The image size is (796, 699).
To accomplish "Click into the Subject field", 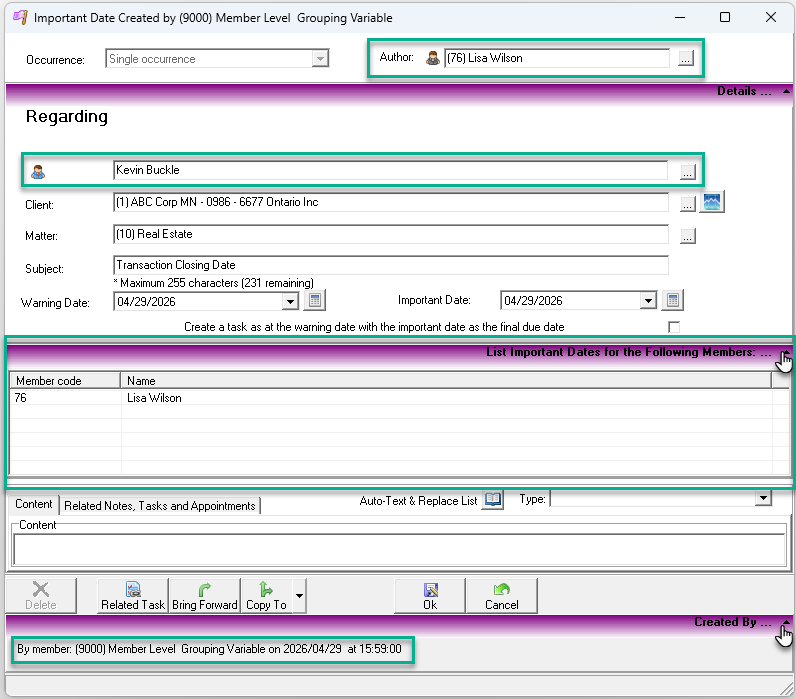I will click(x=390, y=265).
